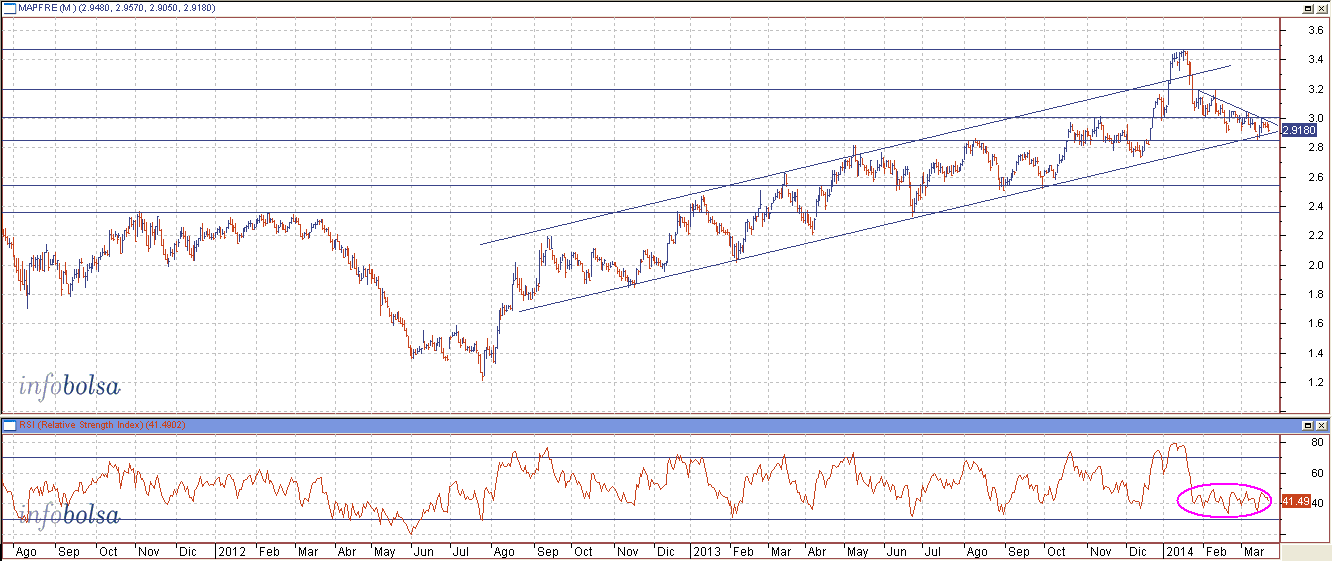Close the MAPFRE price chart panel
Viewport: 1332px width, 561px height.
pos(1321,8)
